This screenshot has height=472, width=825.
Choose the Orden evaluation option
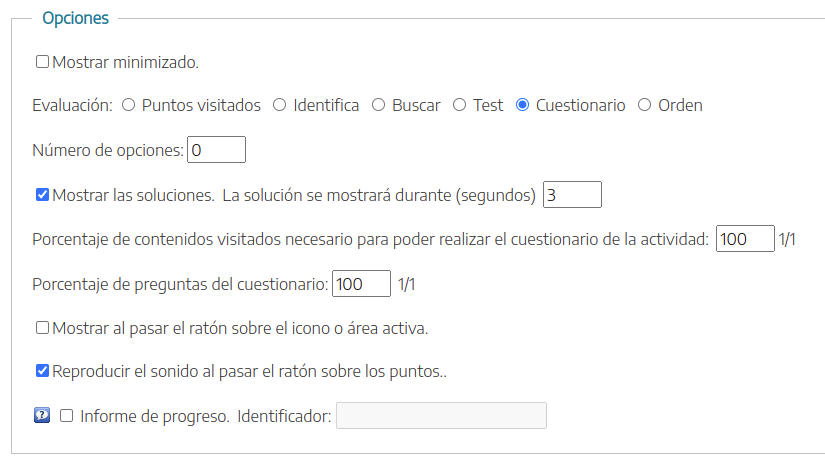point(645,105)
